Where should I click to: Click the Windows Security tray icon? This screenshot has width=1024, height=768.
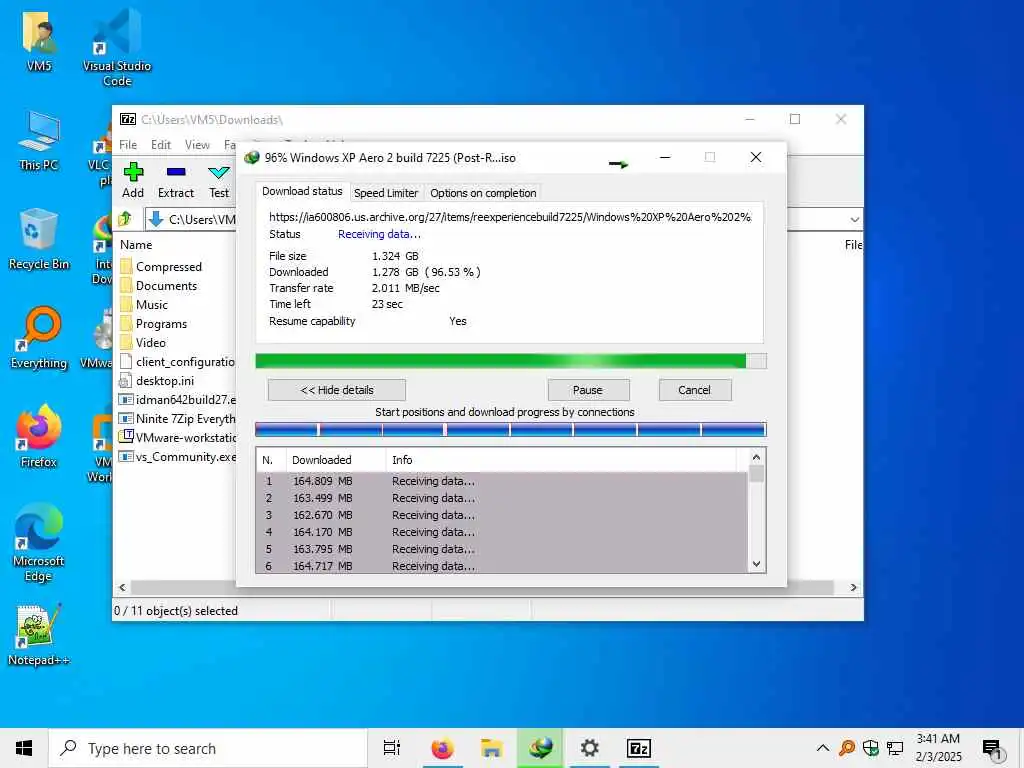(871, 748)
